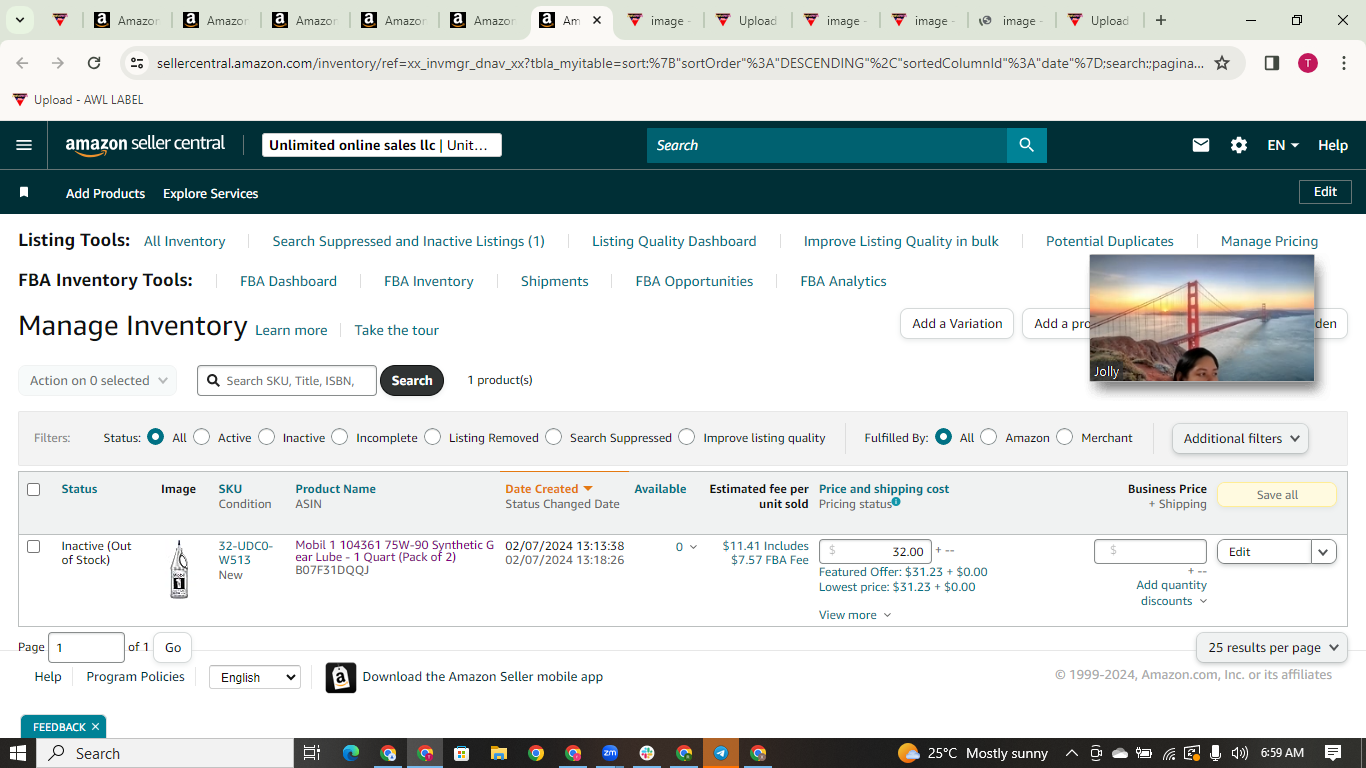Open the Manage Pricing tool

[1269, 241]
